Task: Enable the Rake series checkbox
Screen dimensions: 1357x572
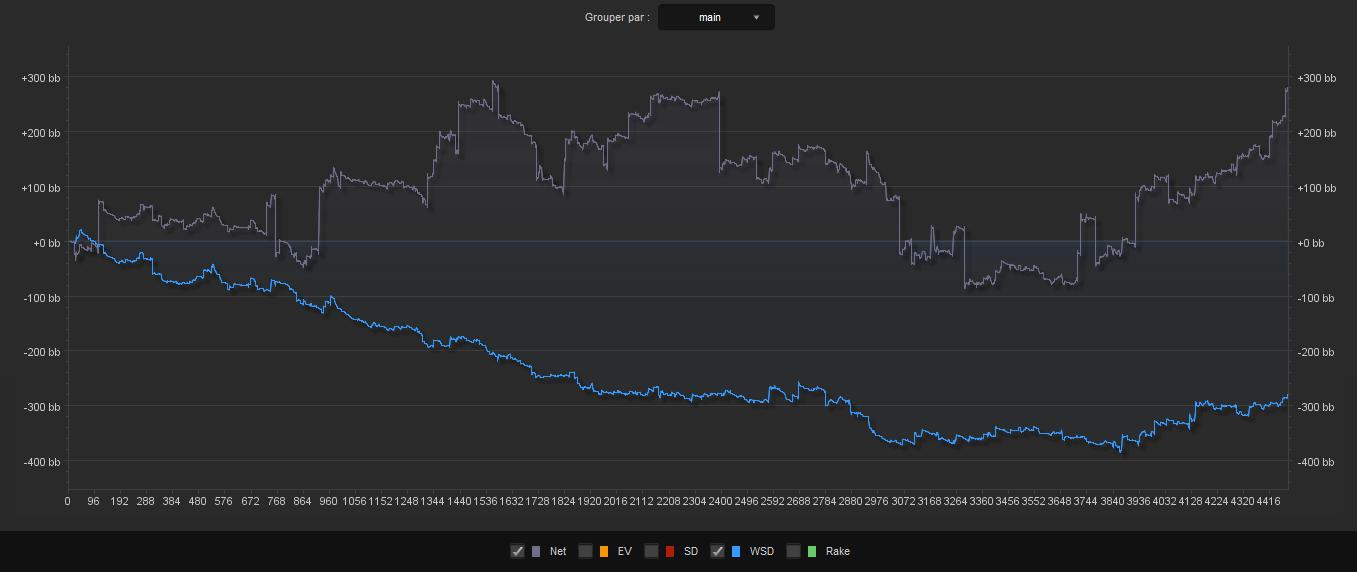Action: click(793, 551)
